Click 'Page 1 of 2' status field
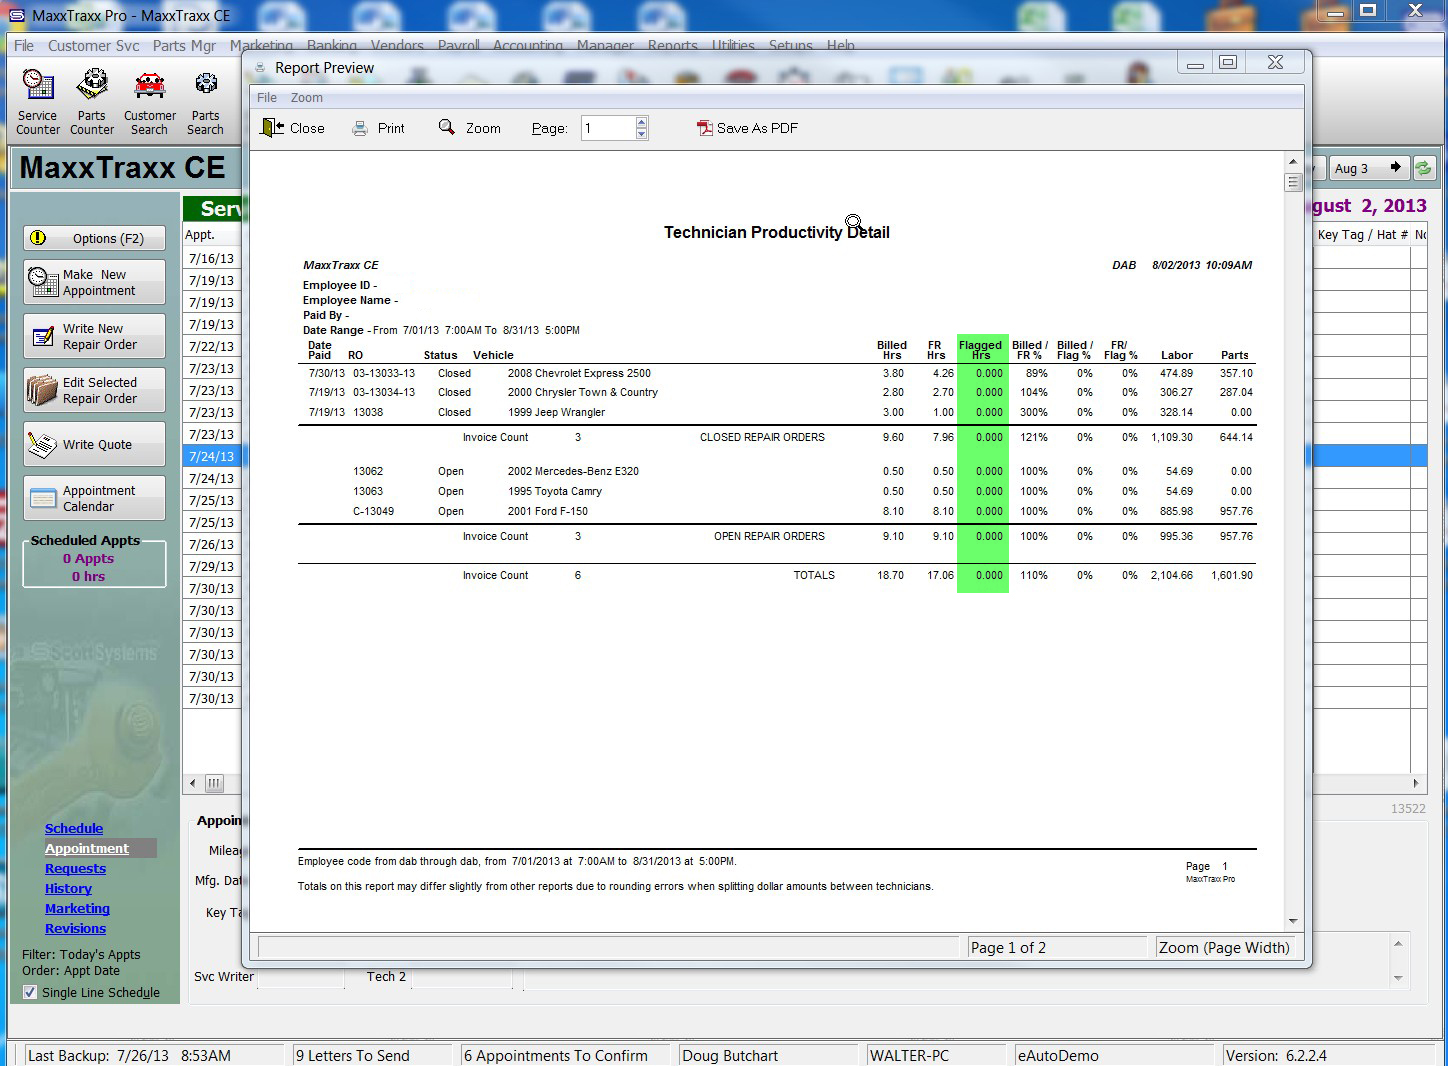 (x=1056, y=947)
